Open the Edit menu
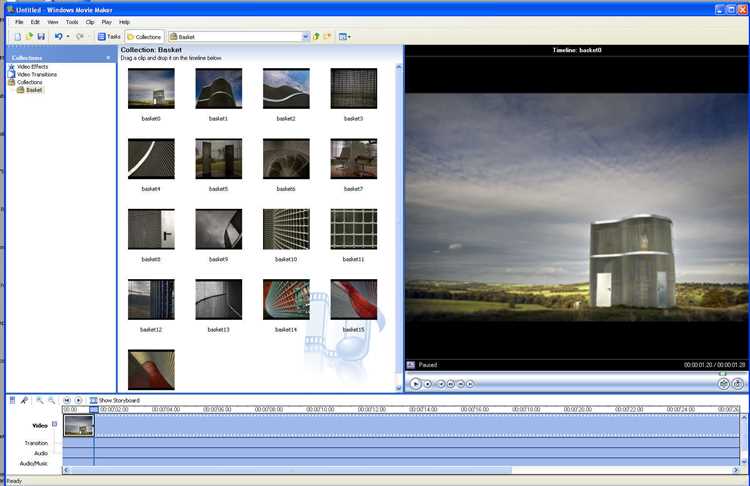The width and height of the screenshot is (750, 486). coord(35,22)
